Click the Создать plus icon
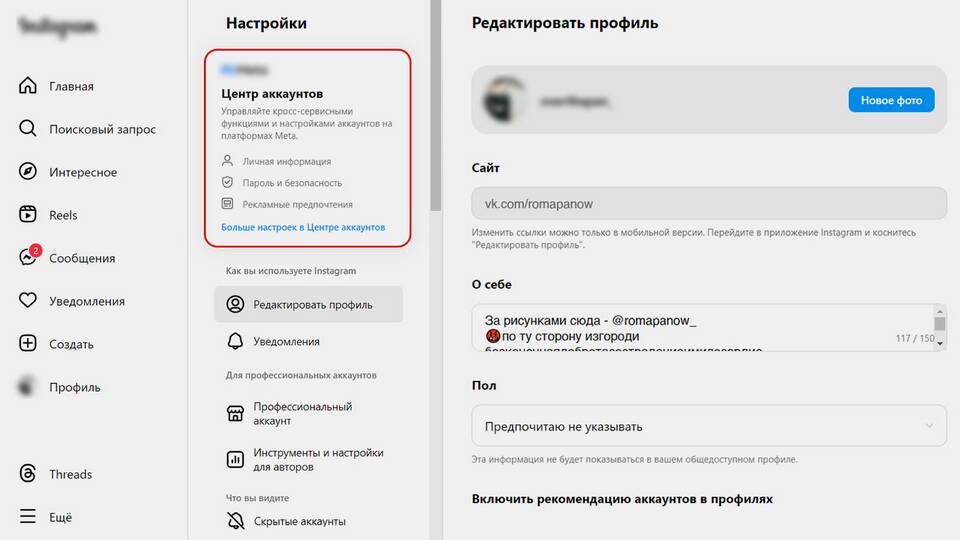 pos(28,343)
